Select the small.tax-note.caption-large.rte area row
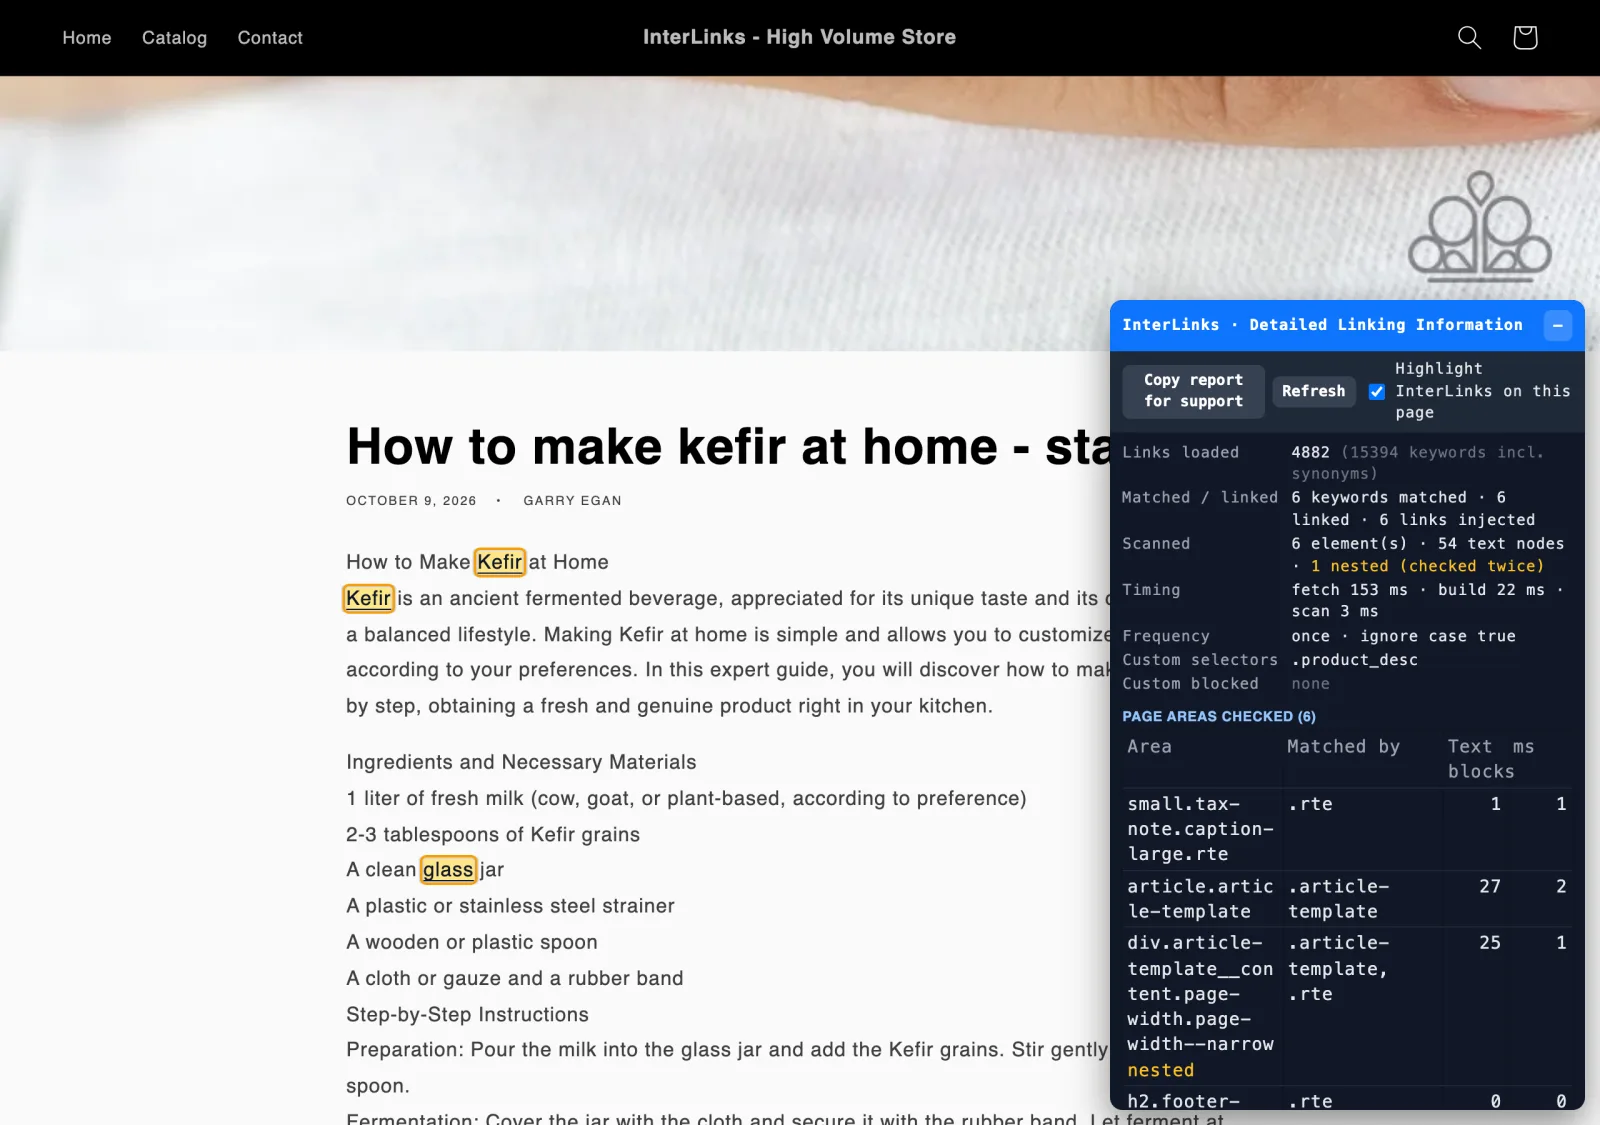The image size is (1600, 1125). [x=1346, y=829]
